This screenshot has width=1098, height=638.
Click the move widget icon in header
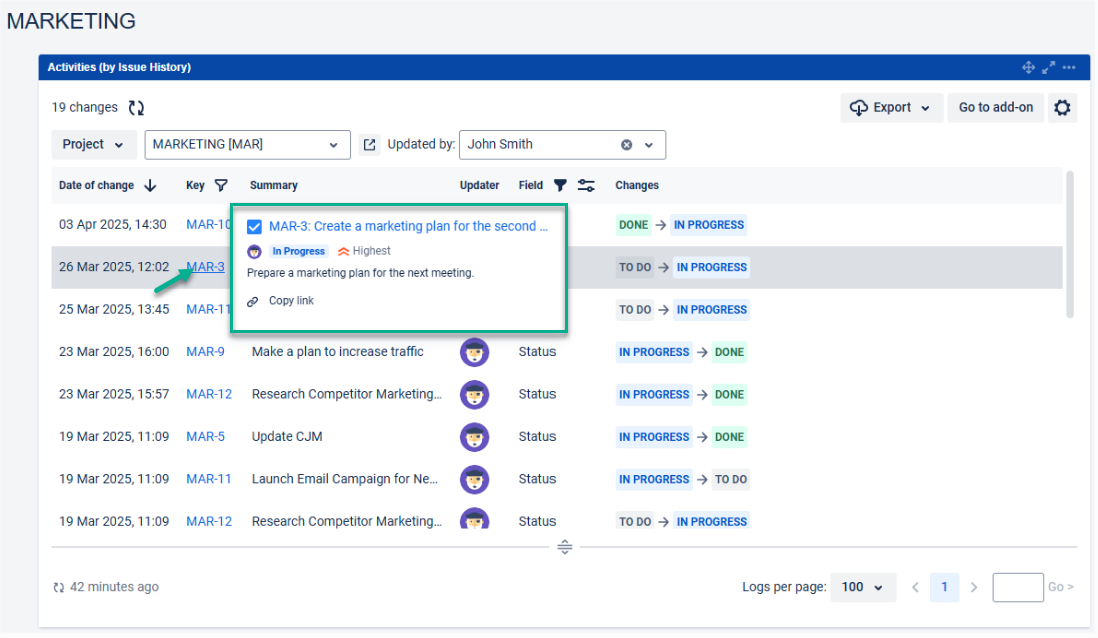pos(1028,68)
